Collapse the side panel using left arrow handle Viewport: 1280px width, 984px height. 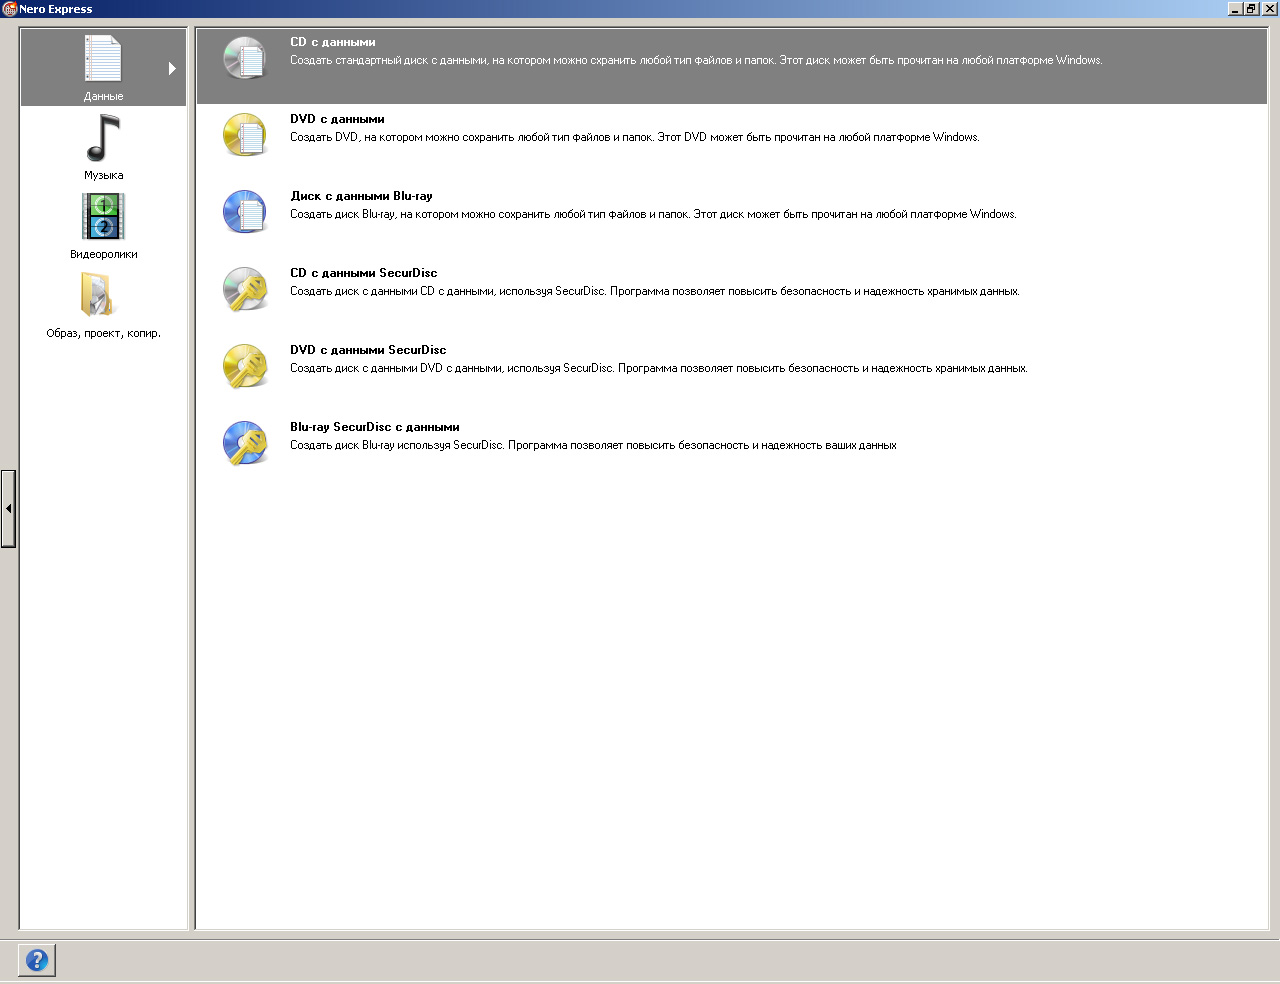coord(8,508)
